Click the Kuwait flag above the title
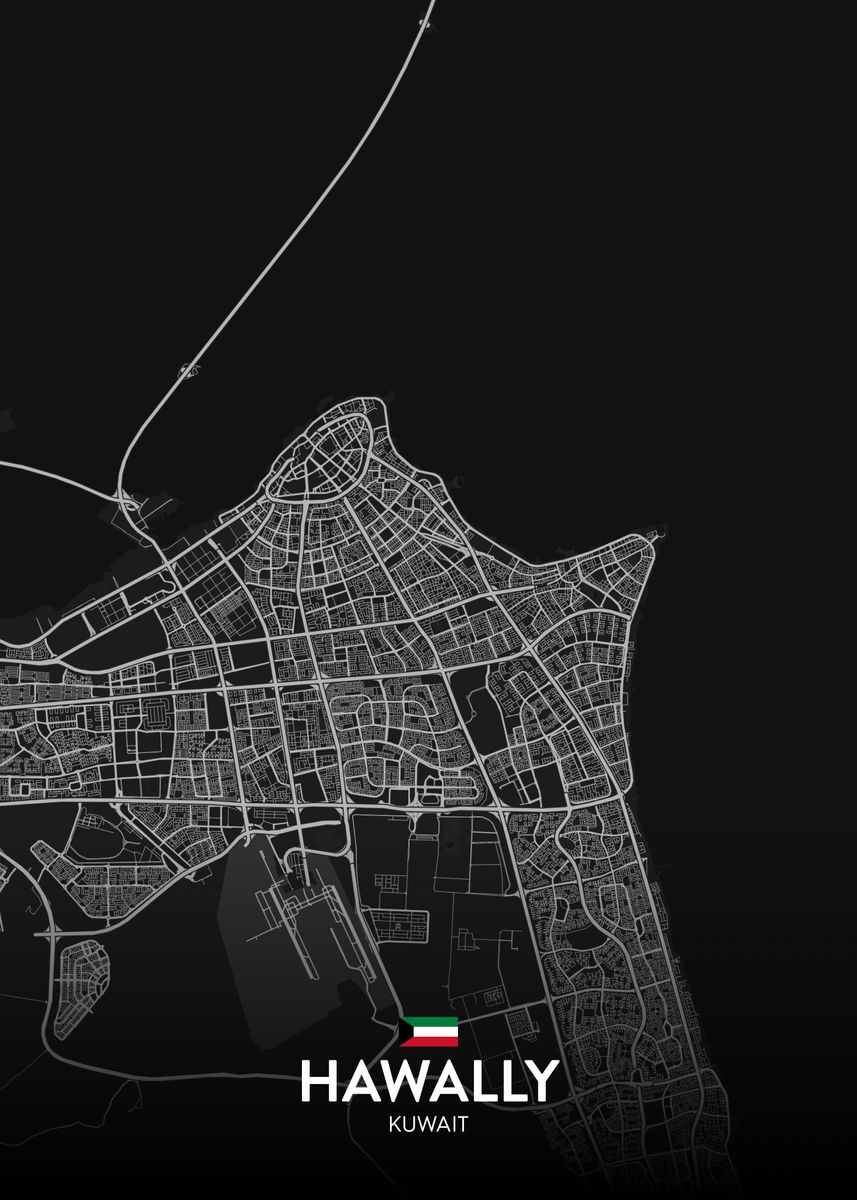The height and width of the screenshot is (1200, 857). (429, 1031)
